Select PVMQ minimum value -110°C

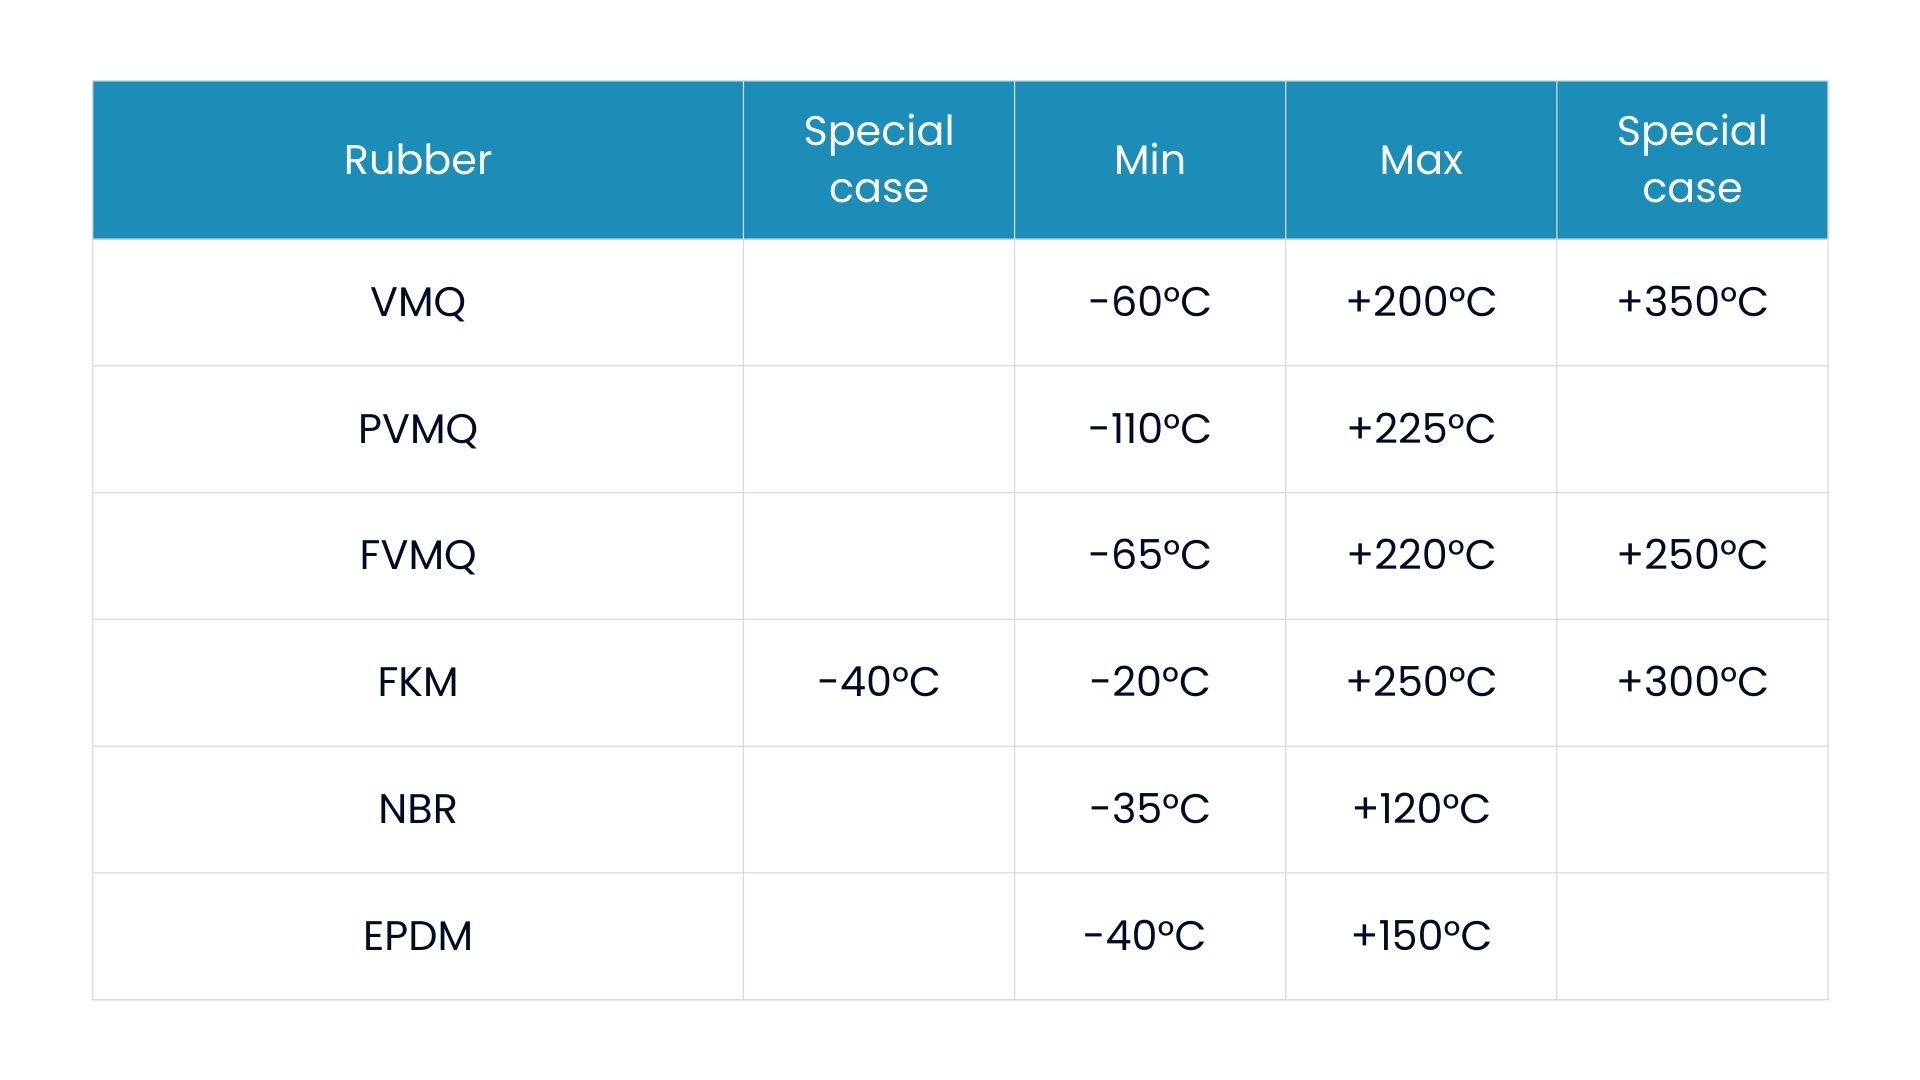click(1149, 429)
